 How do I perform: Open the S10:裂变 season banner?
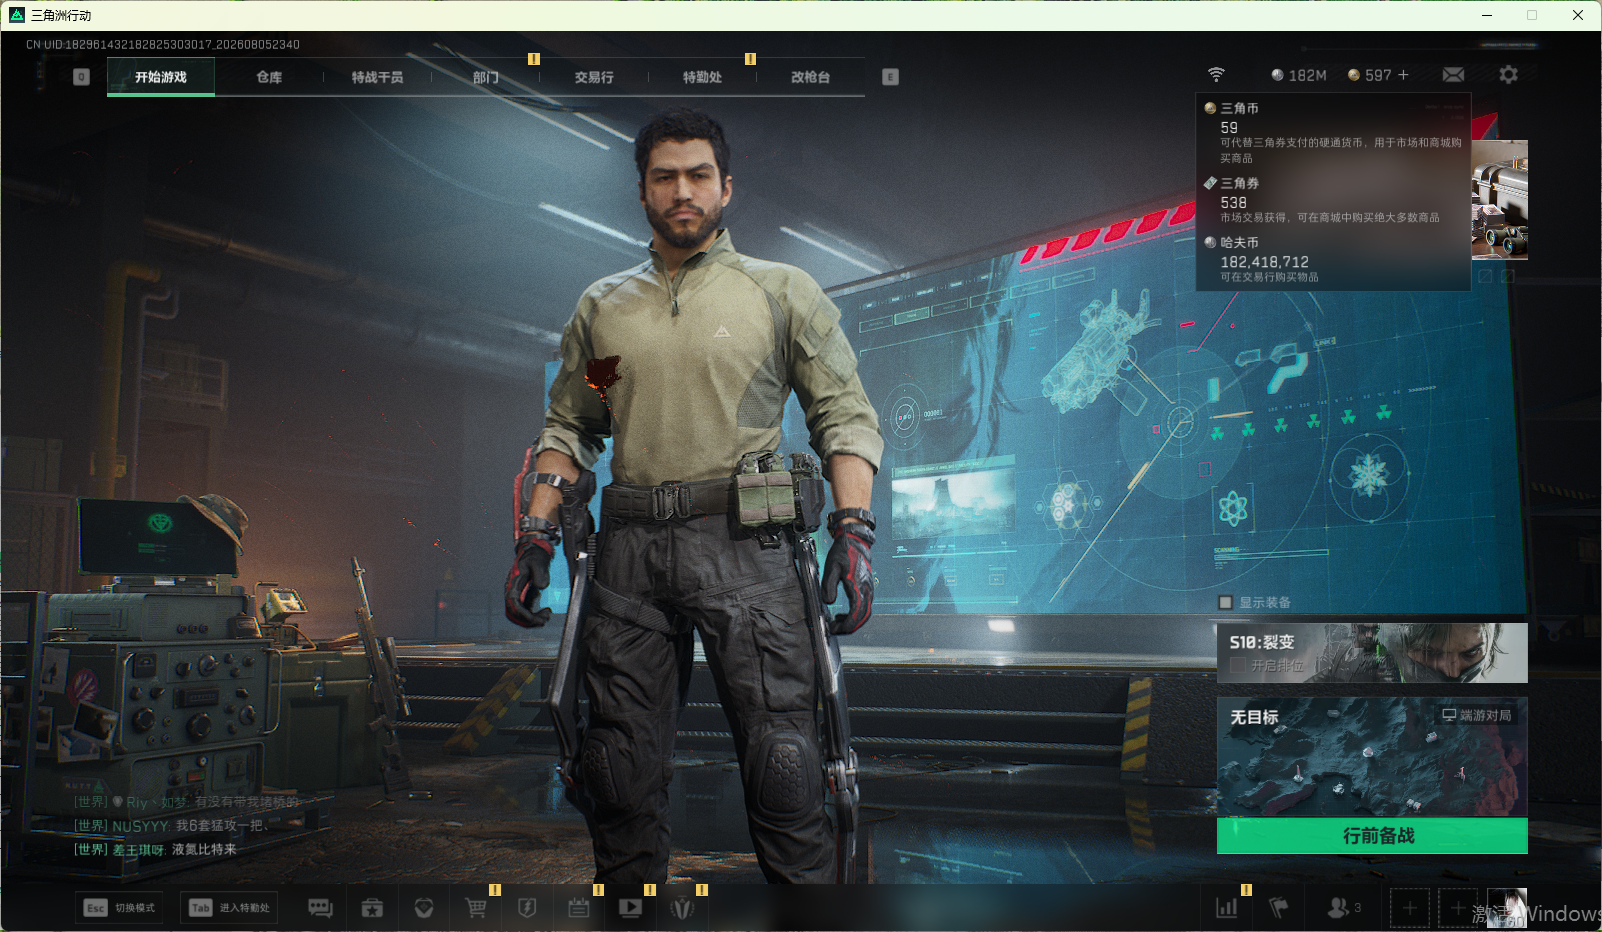(1372, 653)
